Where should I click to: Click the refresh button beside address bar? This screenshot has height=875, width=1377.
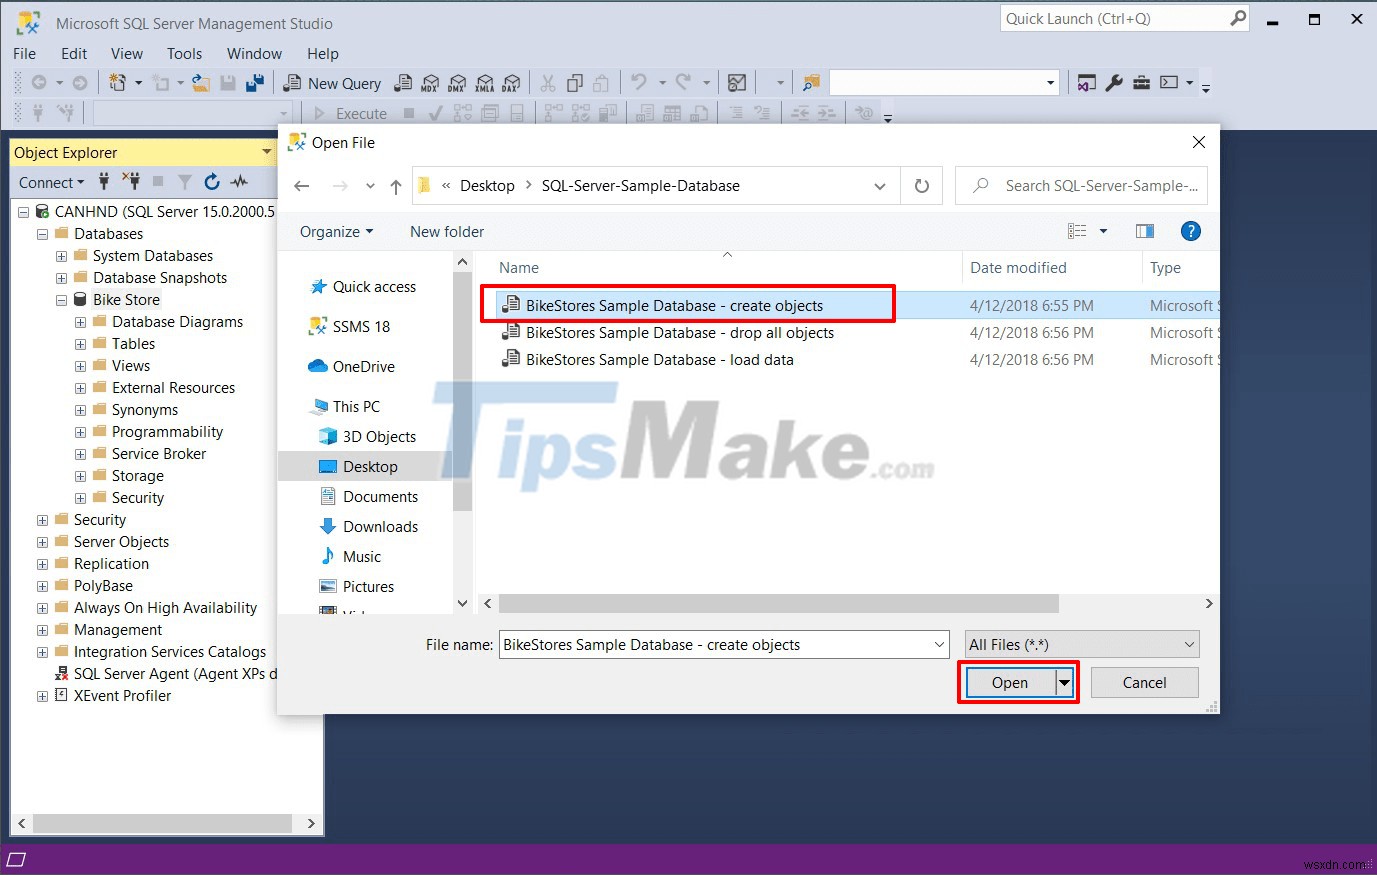click(922, 186)
